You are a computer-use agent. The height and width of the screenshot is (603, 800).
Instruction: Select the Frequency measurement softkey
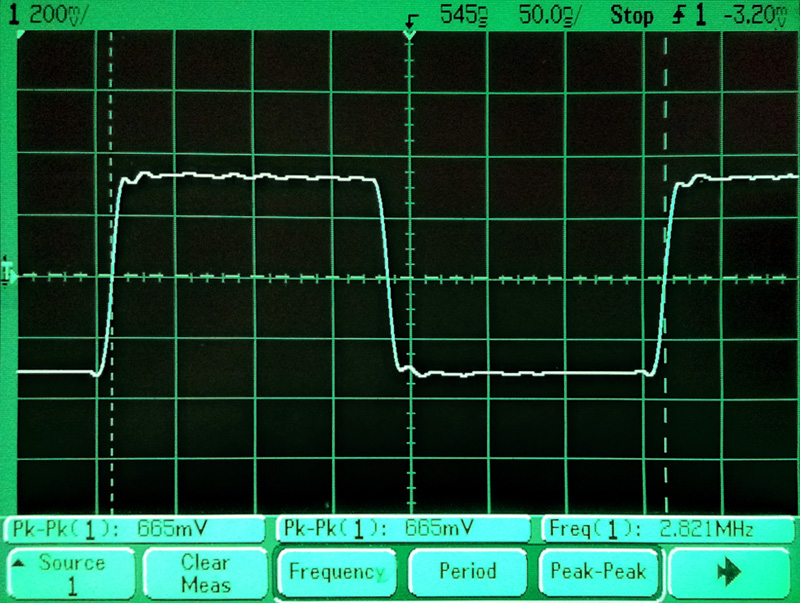coord(337,571)
